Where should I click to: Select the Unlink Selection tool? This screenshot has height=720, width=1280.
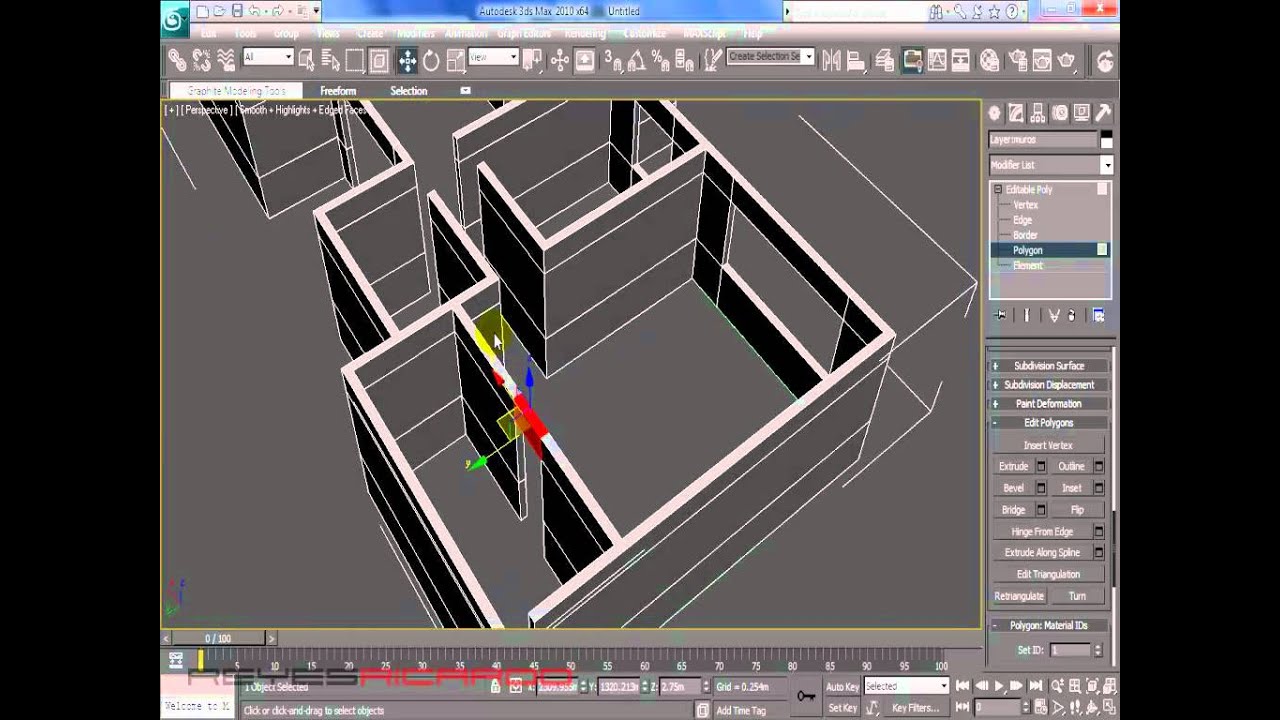click(x=201, y=61)
